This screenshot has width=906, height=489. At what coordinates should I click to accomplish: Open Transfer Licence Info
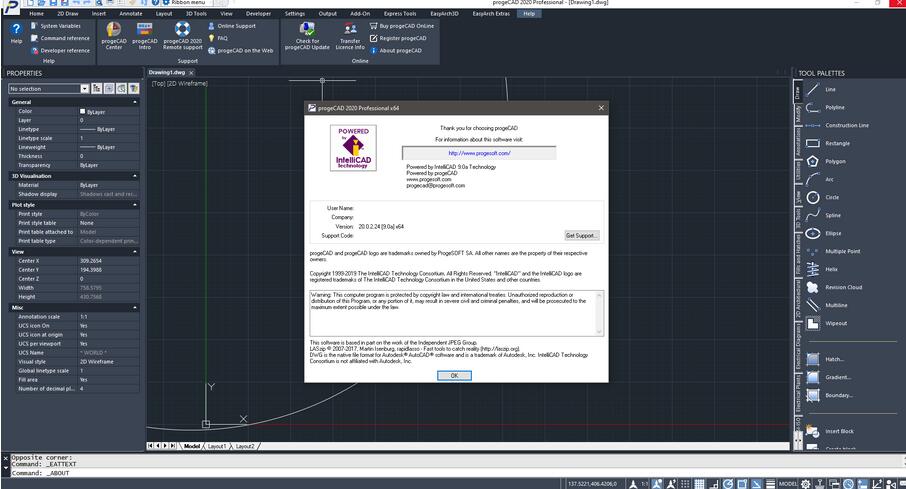[x=350, y=36]
